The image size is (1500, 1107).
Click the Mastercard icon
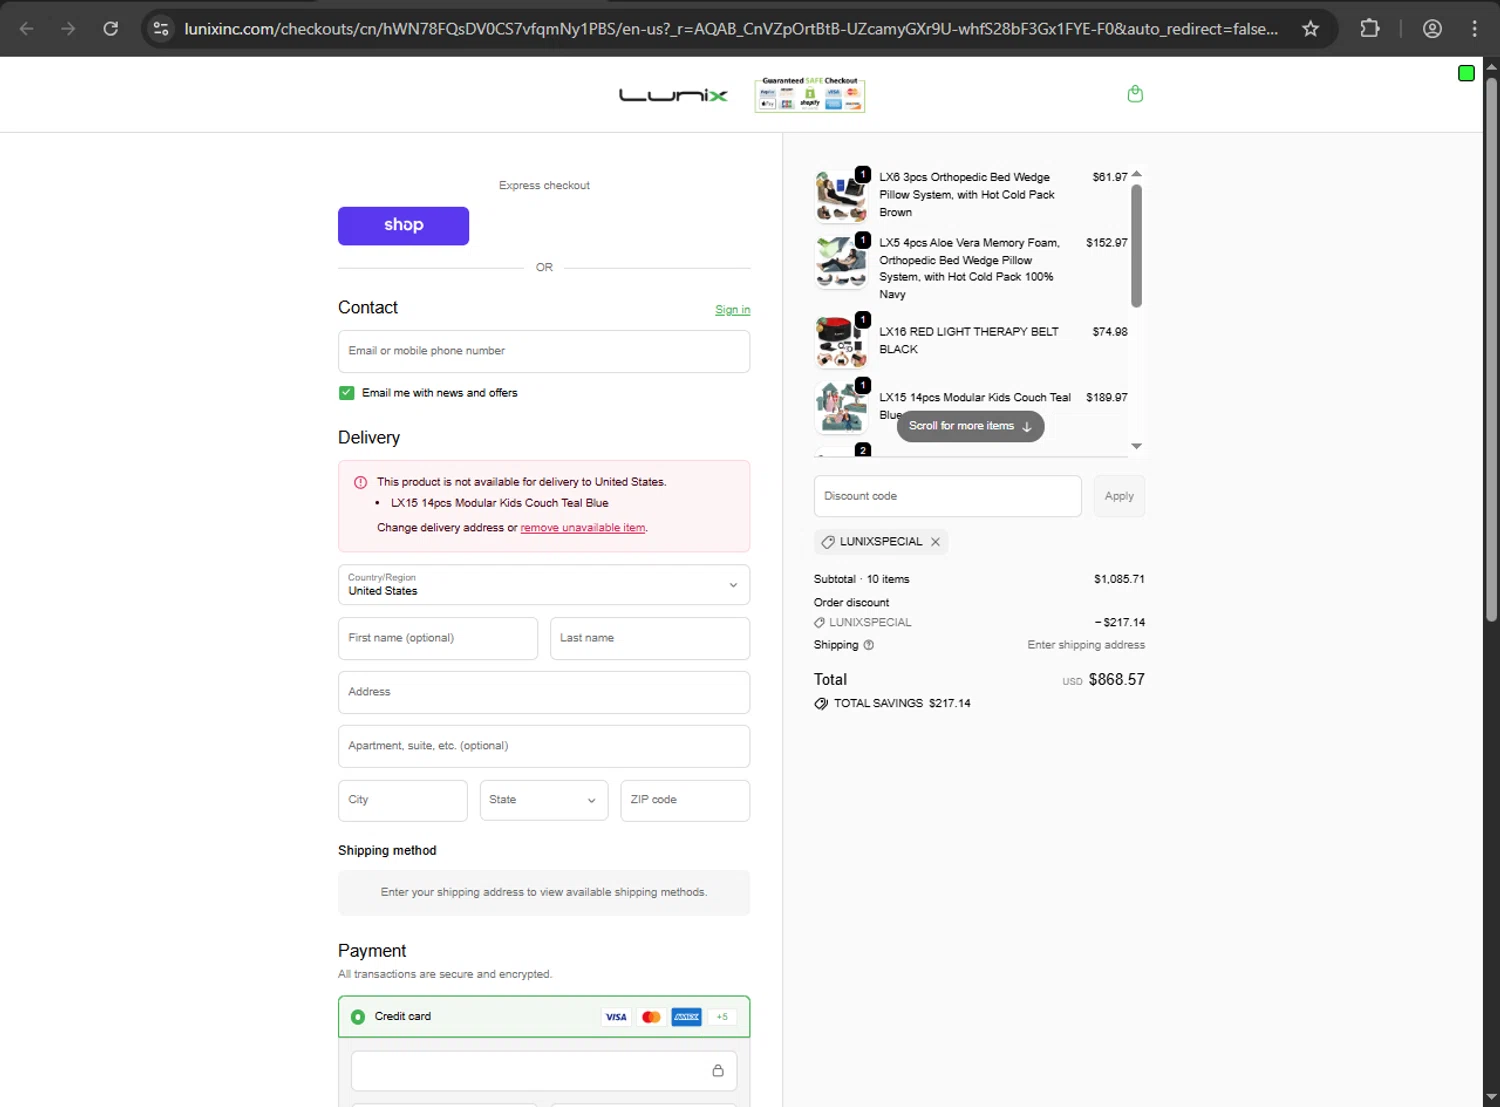(x=651, y=1017)
